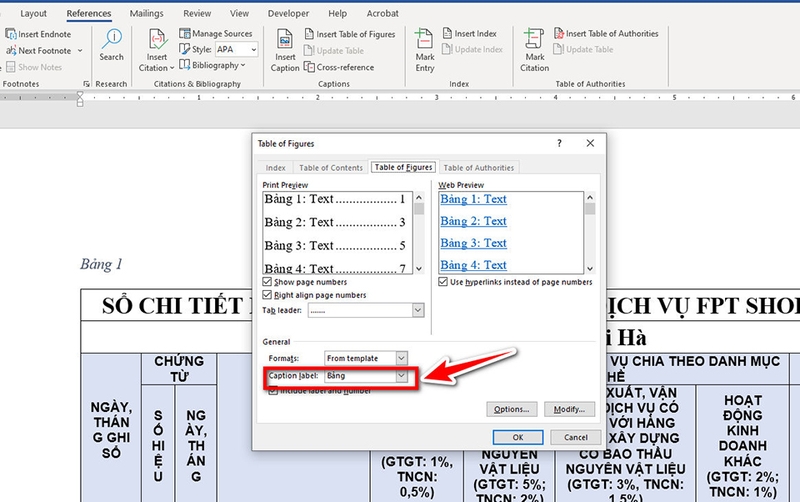This screenshot has width=800, height=502.
Task: Click the Mark Entry icon
Action: click(x=425, y=47)
